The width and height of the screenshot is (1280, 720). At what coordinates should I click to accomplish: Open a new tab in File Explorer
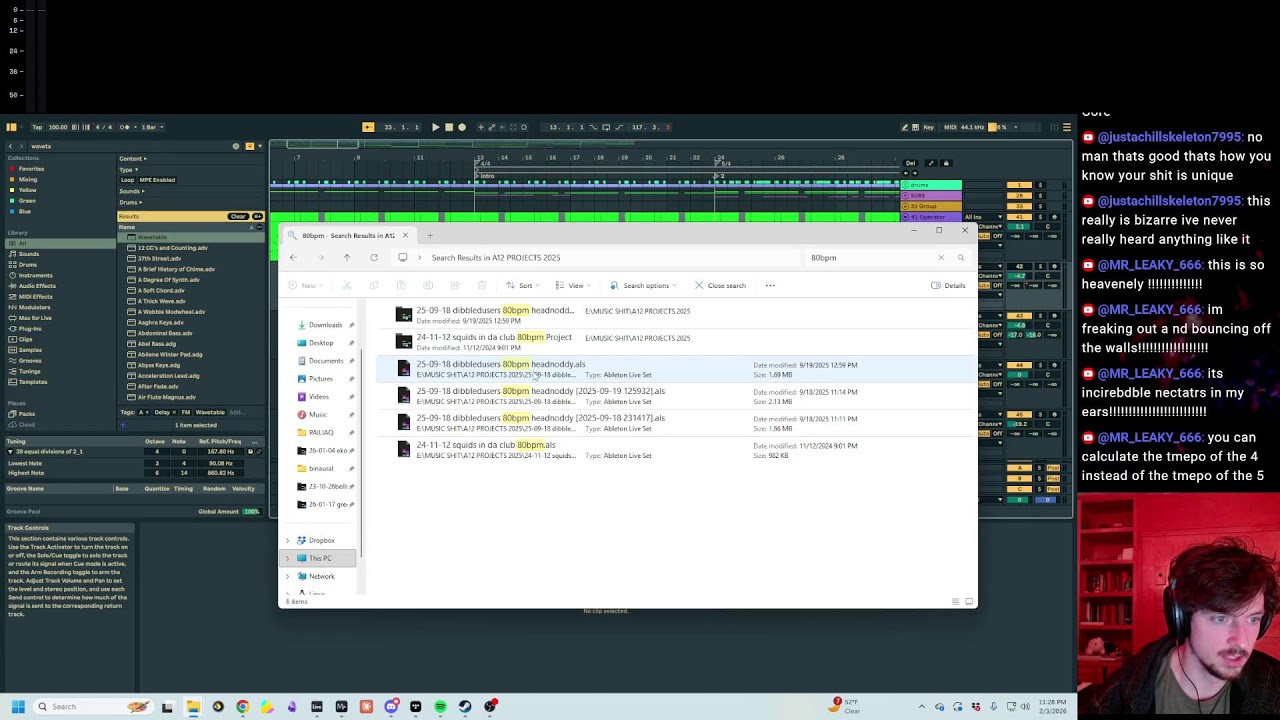tap(430, 236)
